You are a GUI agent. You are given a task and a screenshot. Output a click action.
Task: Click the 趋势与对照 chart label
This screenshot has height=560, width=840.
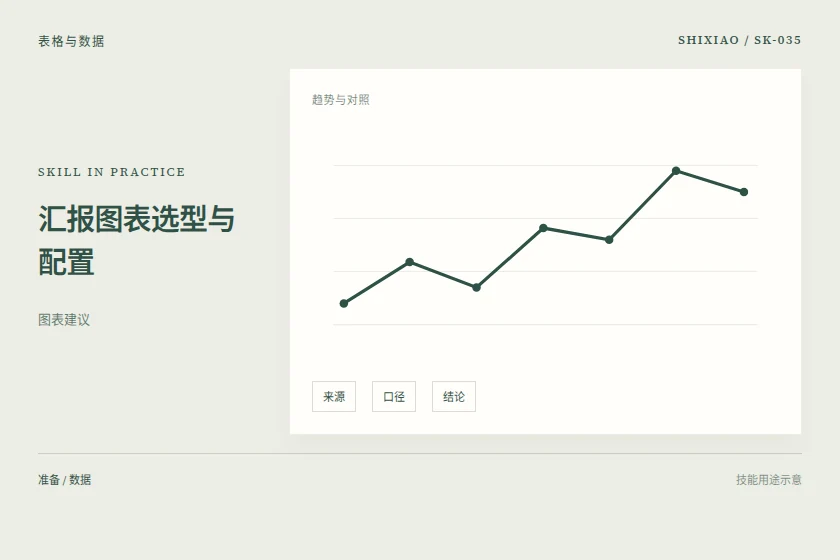tap(341, 100)
